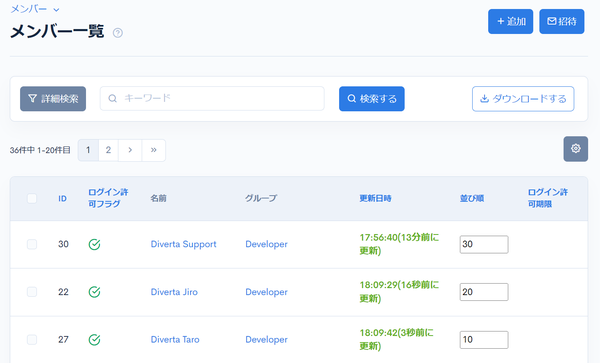Image resolution: width=600 pixels, height=363 pixels.
Task: Click the メンバー一覧 page heading
Action: (57, 31)
